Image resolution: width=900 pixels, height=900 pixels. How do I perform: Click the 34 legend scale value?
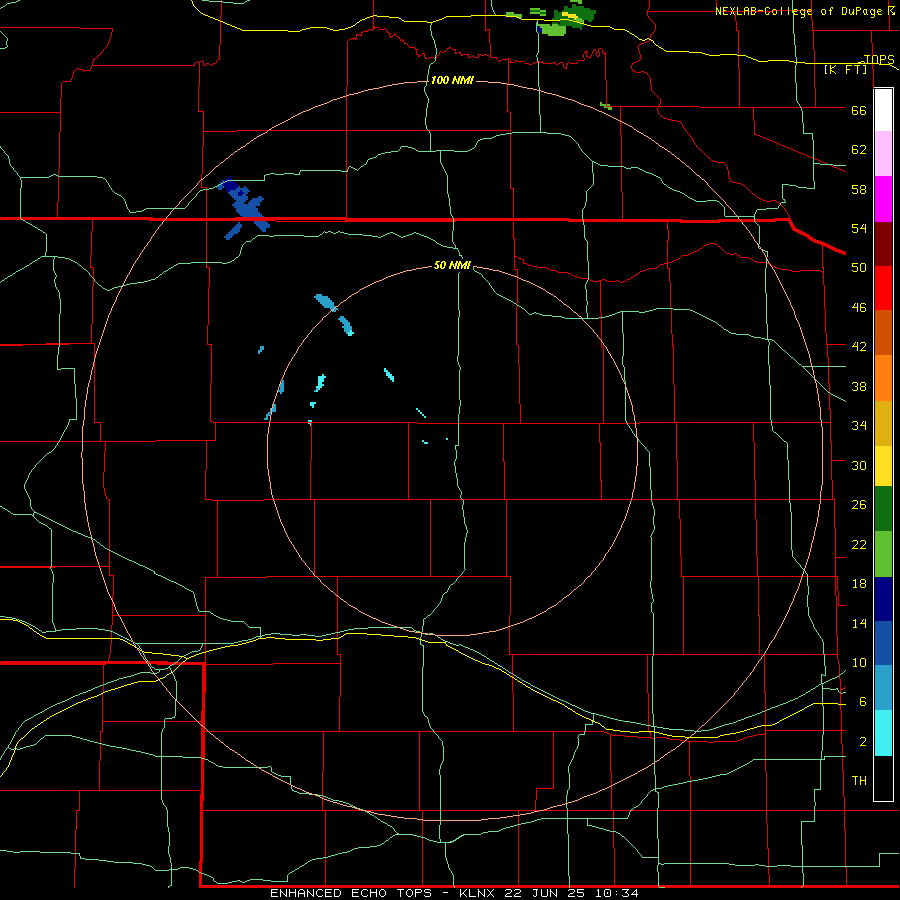point(859,425)
